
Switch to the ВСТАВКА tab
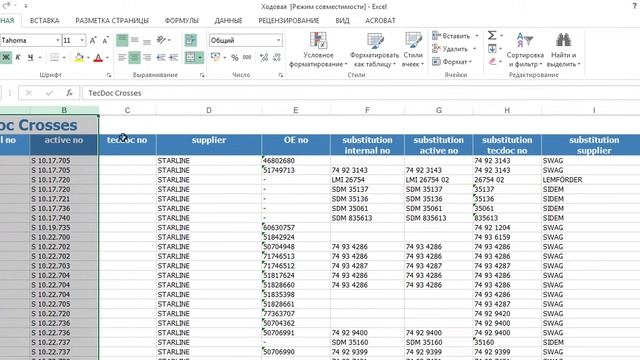(44, 20)
